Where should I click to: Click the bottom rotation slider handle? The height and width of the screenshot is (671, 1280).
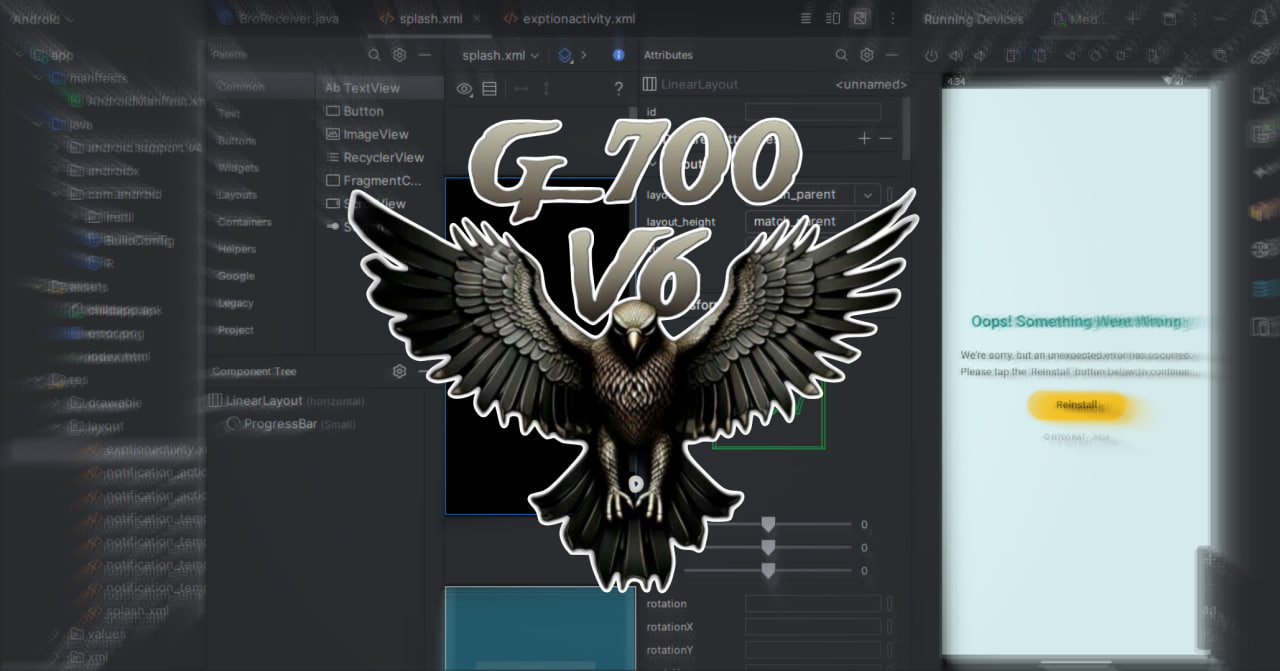(x=768, y=570)
